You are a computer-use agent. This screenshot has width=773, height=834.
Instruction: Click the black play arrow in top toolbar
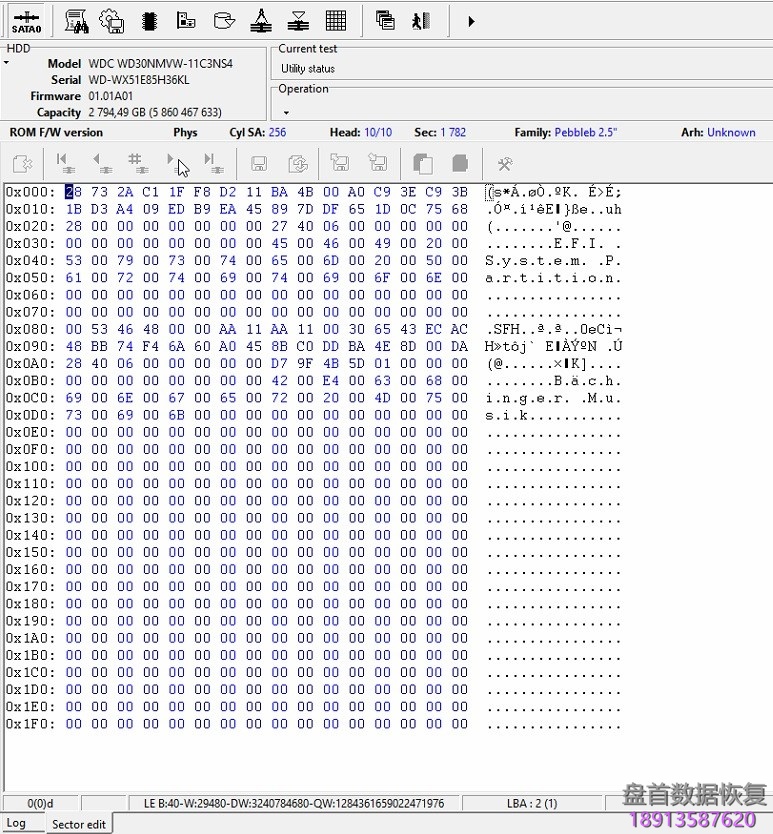471,22
